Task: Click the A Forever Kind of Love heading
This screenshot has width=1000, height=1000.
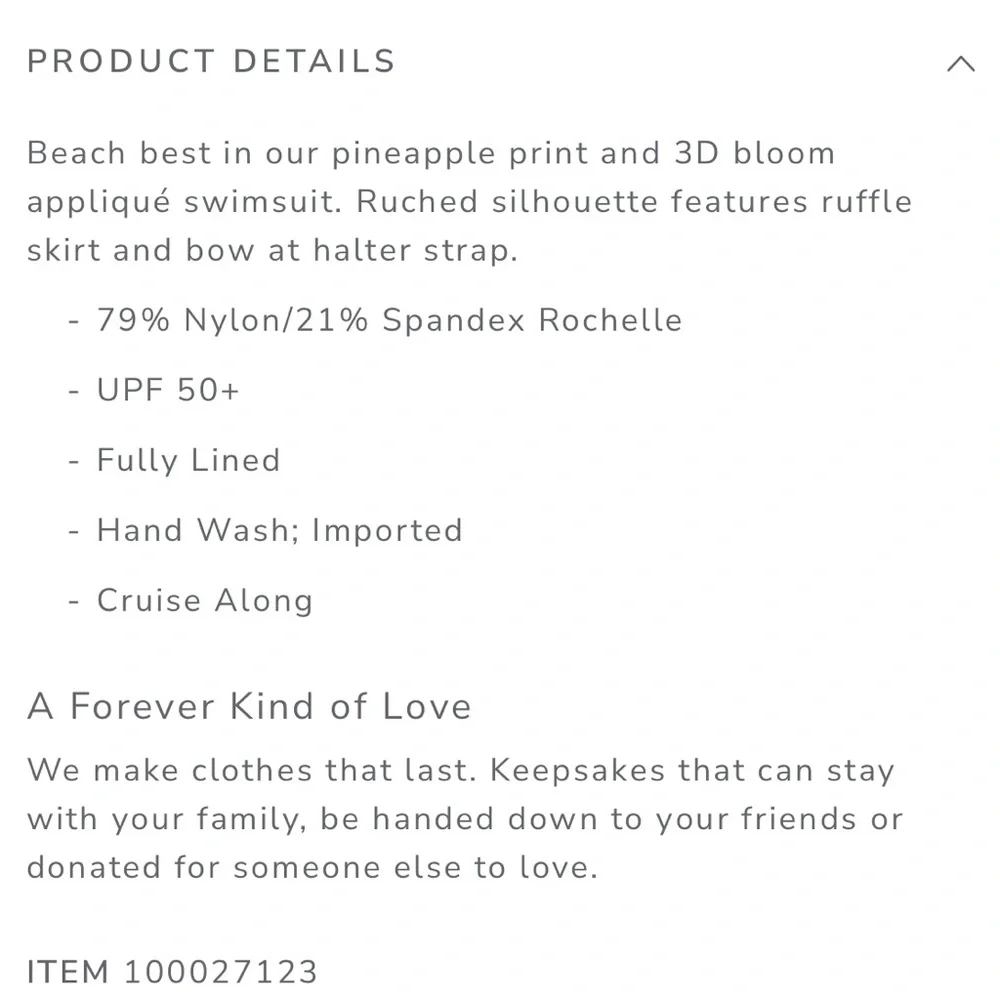Action: point(249,706)
